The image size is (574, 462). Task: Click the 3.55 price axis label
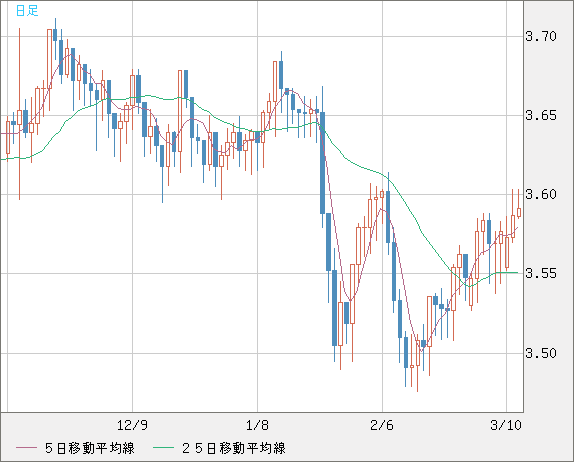click(x=541, y=273)
